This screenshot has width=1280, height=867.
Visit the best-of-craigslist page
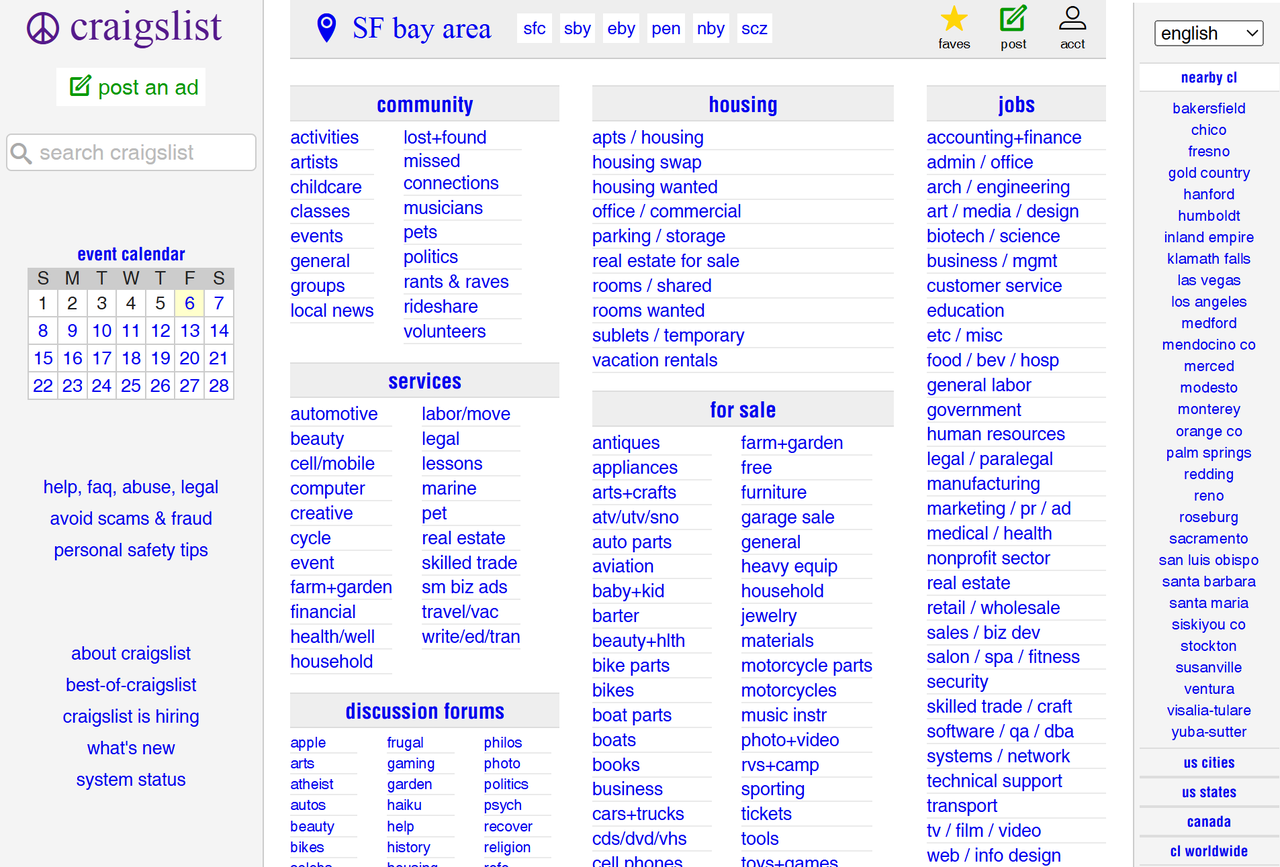pos(130,684)
